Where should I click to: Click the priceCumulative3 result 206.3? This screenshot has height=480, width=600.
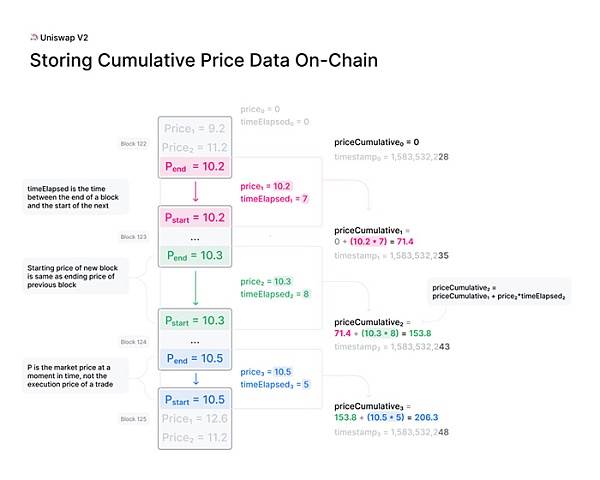(426, 417)
